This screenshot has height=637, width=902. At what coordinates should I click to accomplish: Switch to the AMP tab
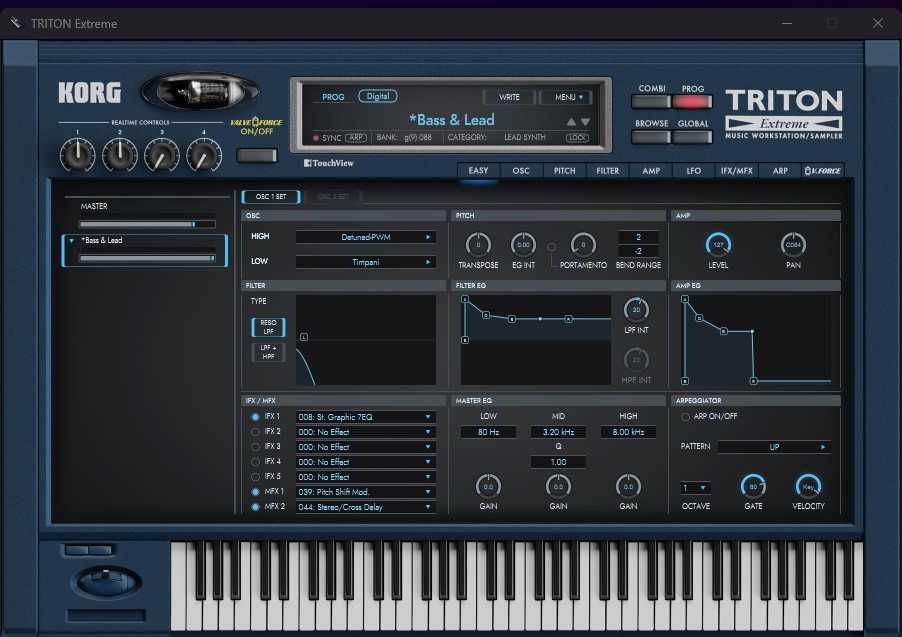[x=651, y=171]
